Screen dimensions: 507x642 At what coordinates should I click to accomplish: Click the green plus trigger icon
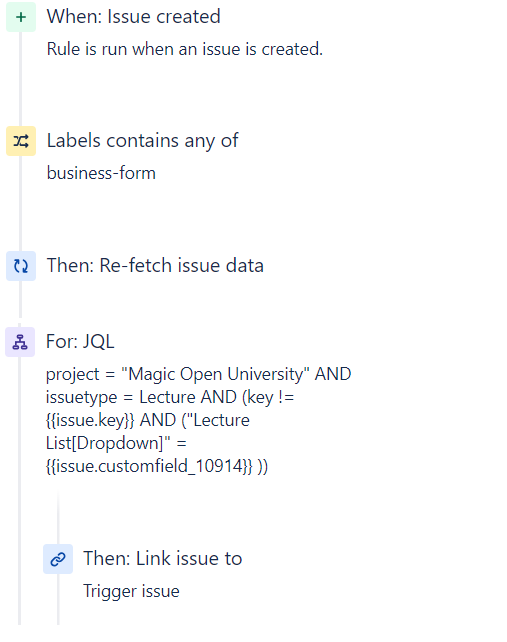(21, 17)
